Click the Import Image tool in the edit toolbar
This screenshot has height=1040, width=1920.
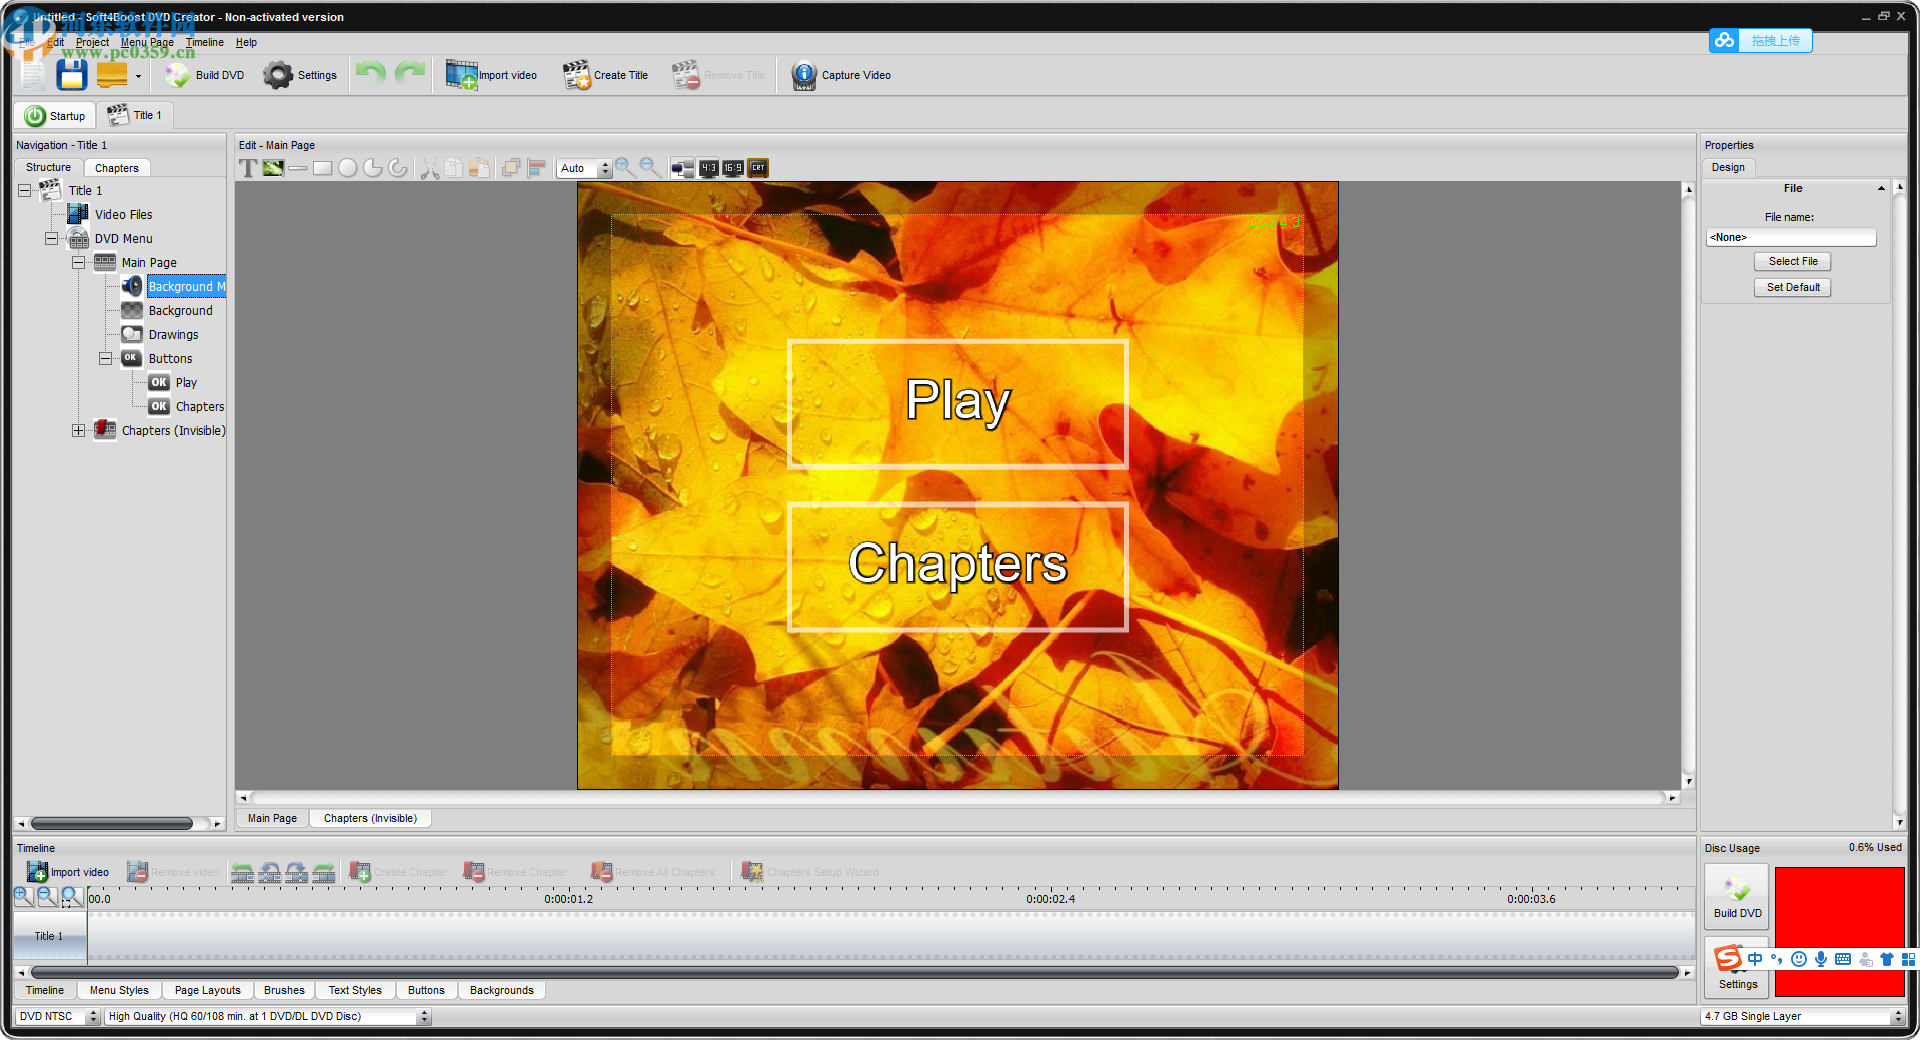coord(272,168)
